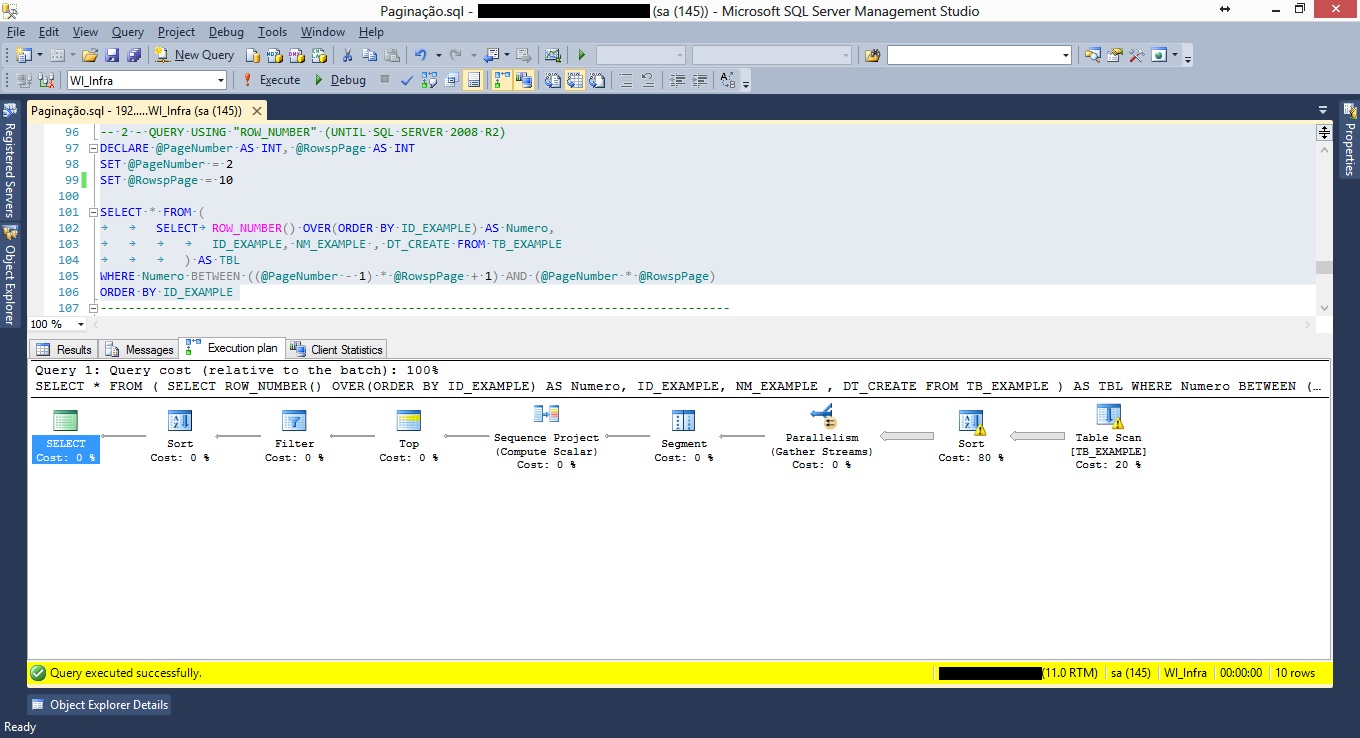Open the query toolbar overflow options

(x=745, y=84)
